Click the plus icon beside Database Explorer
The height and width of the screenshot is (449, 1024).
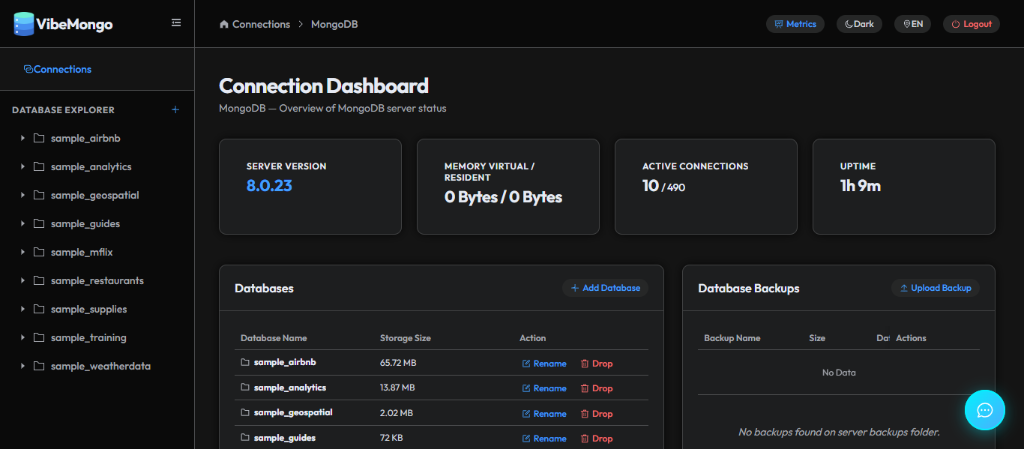click(175, 110)
